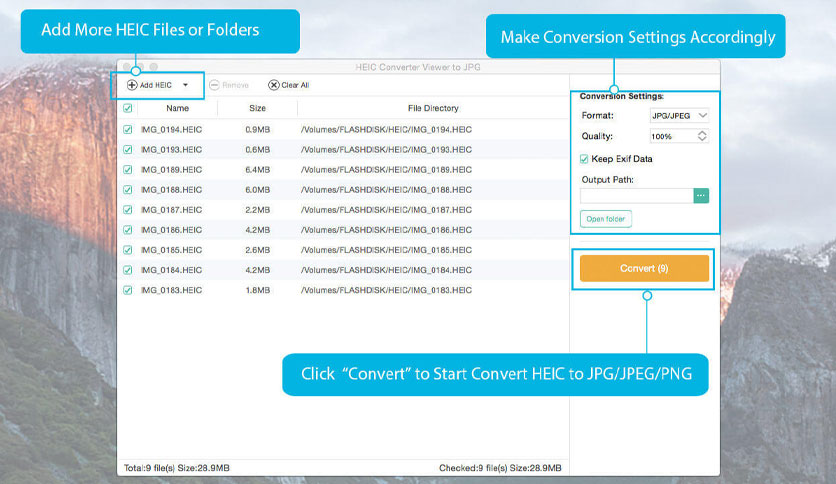This screenshot has width=836, height=484.
Task: Click the orange Convert (9) button
Action: click(x=644, y=268)
